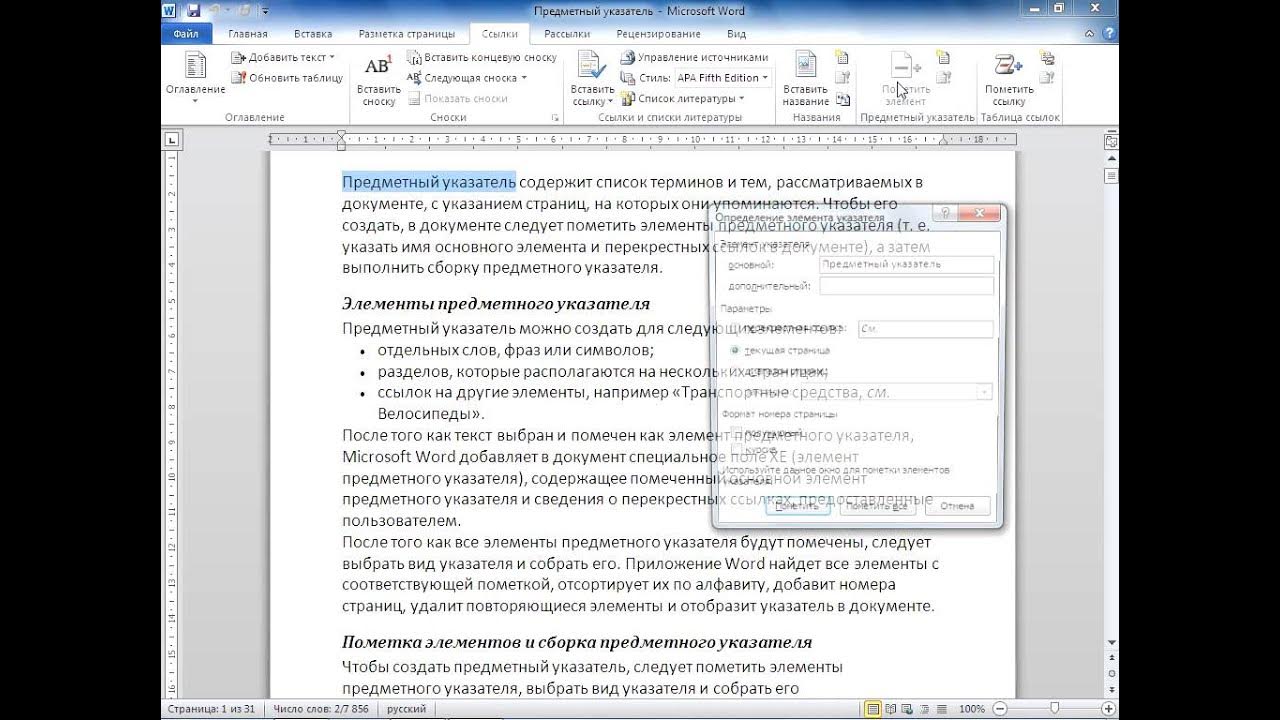Open the Список литературы dropdown
1280x720 pixels.
pyautogui.click(x=683, y=98)
